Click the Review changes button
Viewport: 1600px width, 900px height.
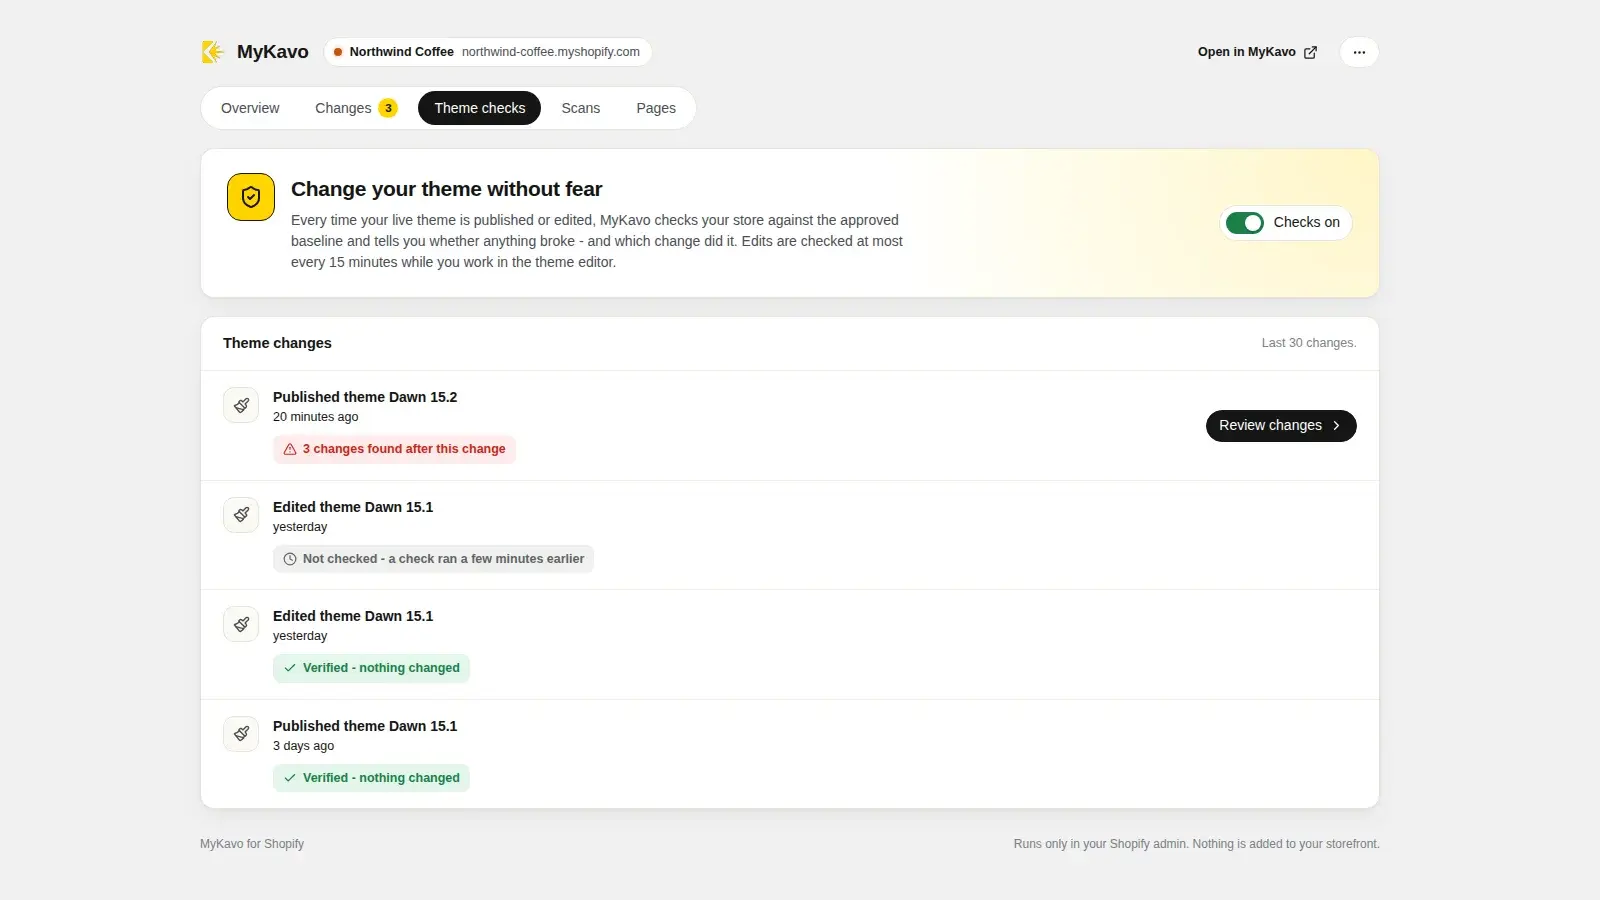coord(1281,426)
